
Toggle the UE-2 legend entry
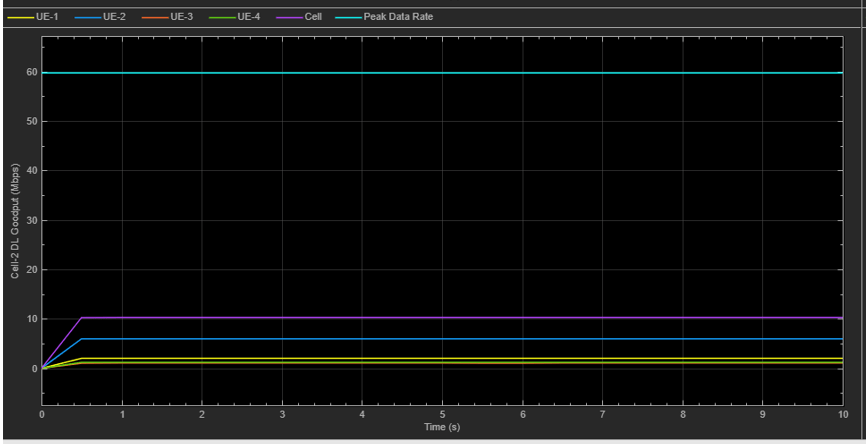click(x=100, y=17)
